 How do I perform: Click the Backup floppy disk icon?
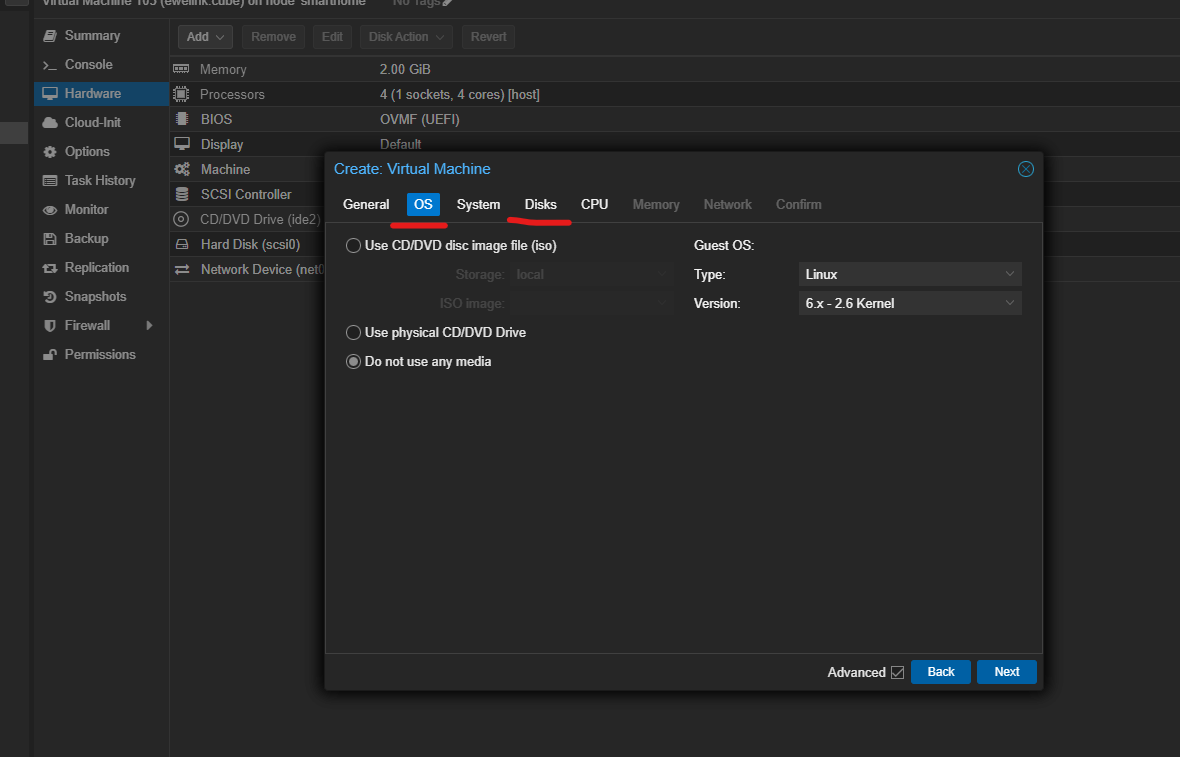pos(49,239)
